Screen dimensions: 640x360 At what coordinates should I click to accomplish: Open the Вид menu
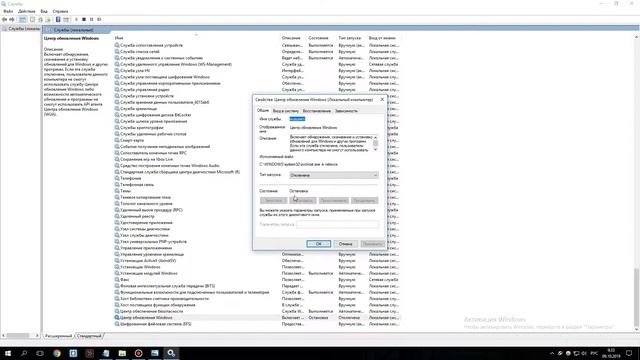pyautogui.click(x=44, y=11)
